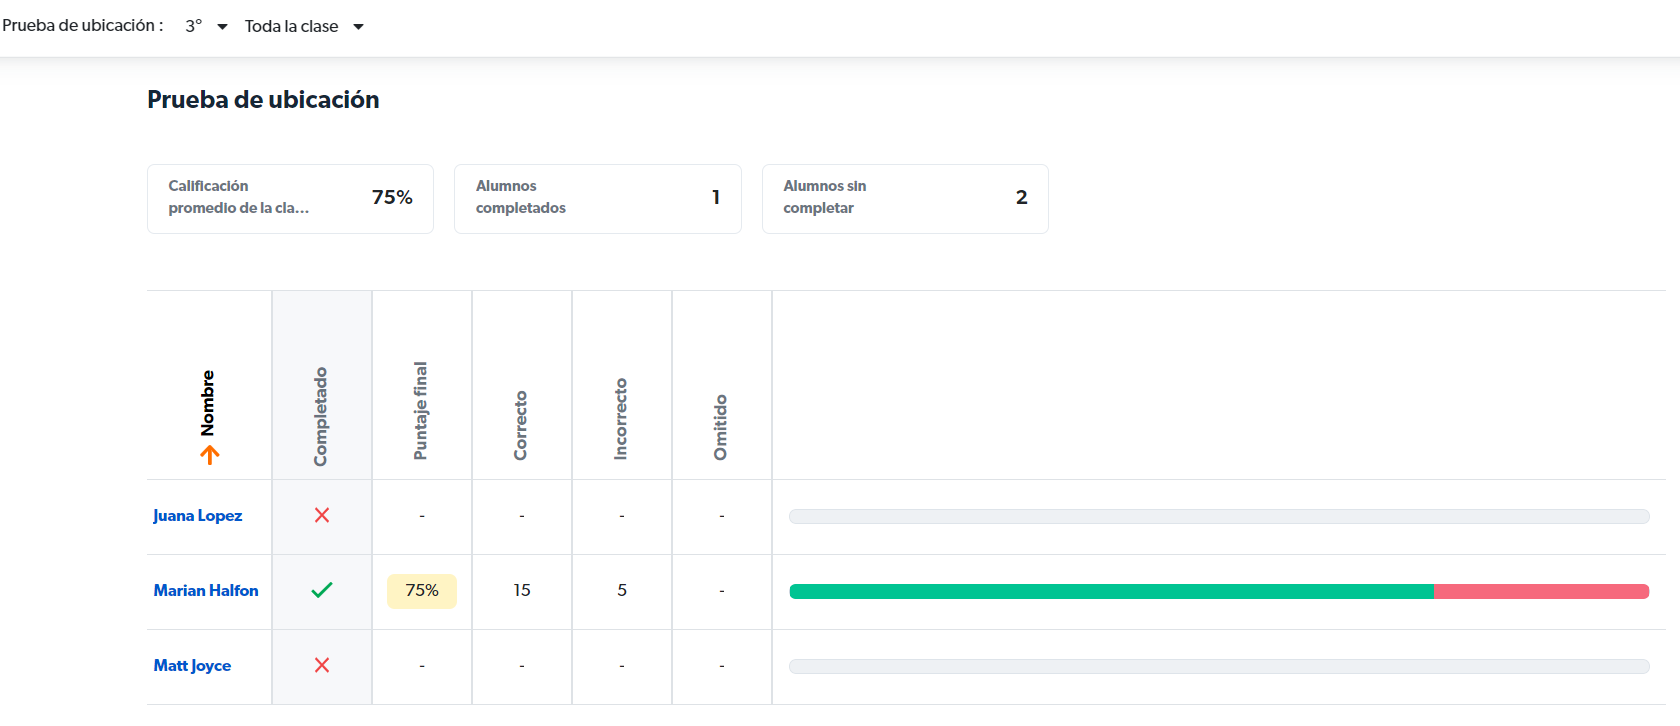Click the Calificación promedio de la clase card
Image resolution: width=1680 pixels, height=726 pixels.
pos(290,199)
